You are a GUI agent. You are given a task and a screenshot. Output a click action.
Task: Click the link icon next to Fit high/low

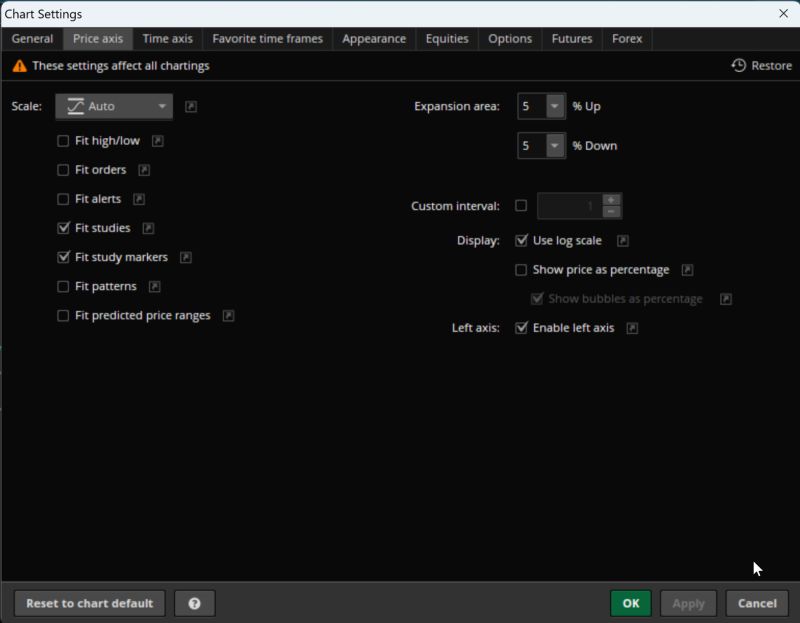coord(158,141)
